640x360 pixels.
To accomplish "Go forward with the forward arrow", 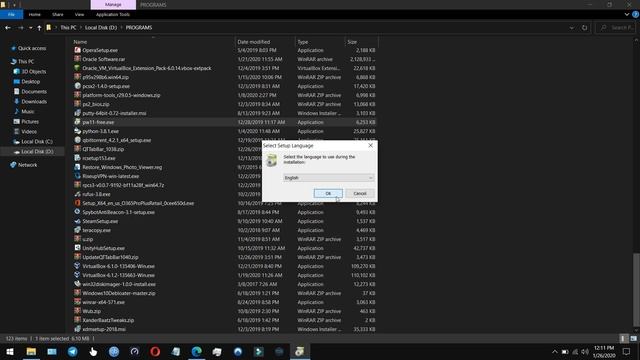I will click(x=20, y=28).
